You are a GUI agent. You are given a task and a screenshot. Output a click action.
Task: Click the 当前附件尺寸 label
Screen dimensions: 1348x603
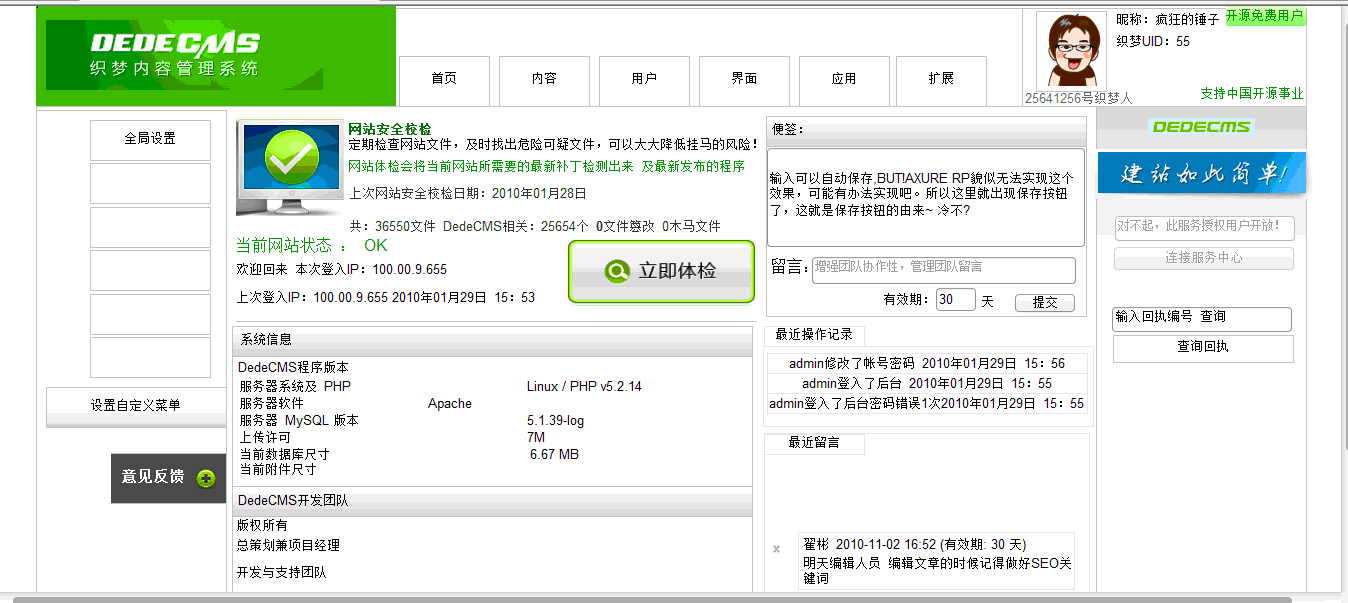278,470
